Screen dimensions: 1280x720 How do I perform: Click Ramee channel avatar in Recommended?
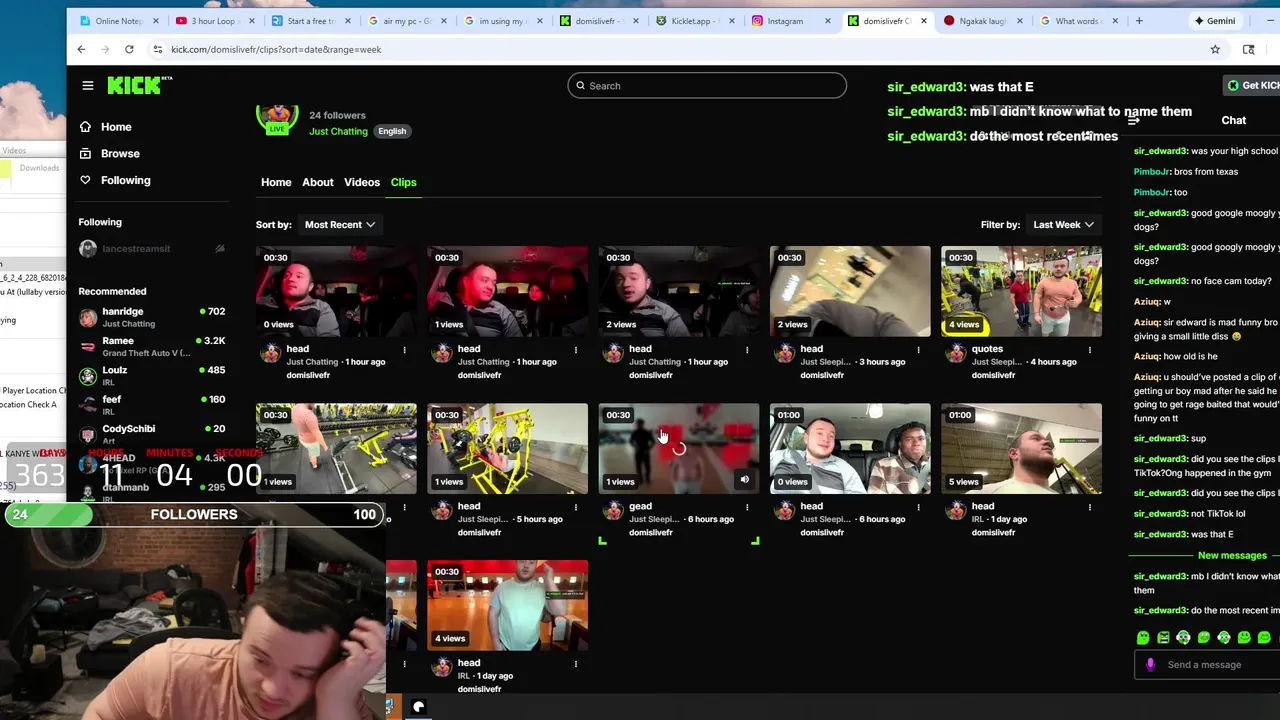(x=88, y=346)
